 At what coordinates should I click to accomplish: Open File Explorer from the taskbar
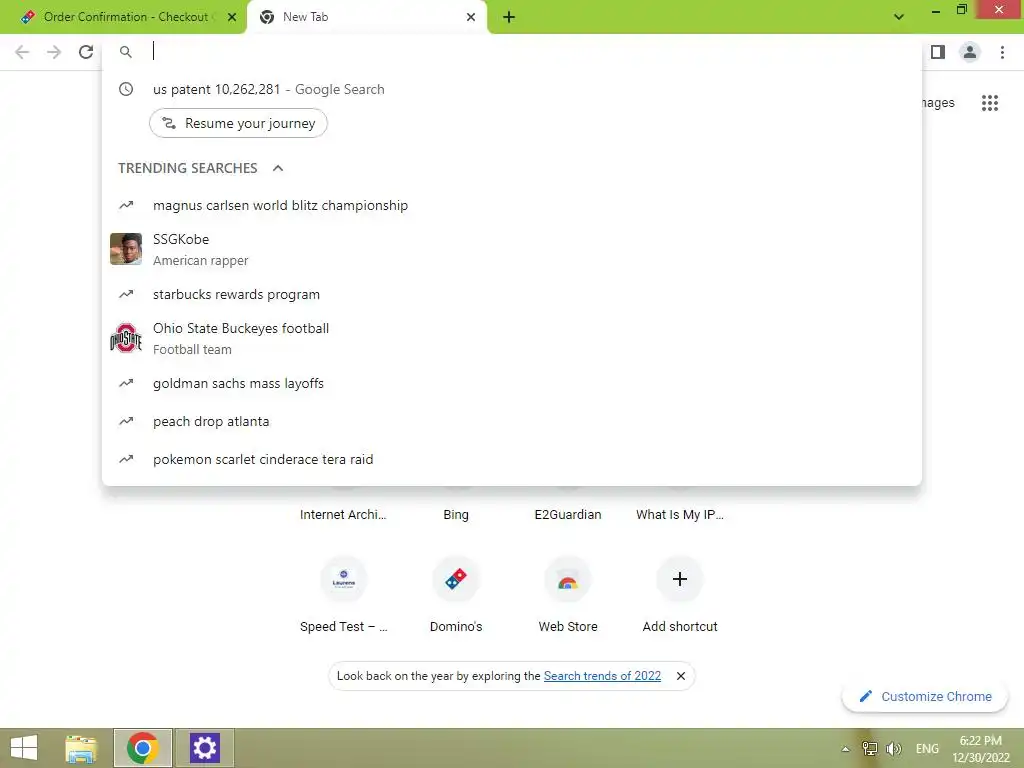point(81,748)
